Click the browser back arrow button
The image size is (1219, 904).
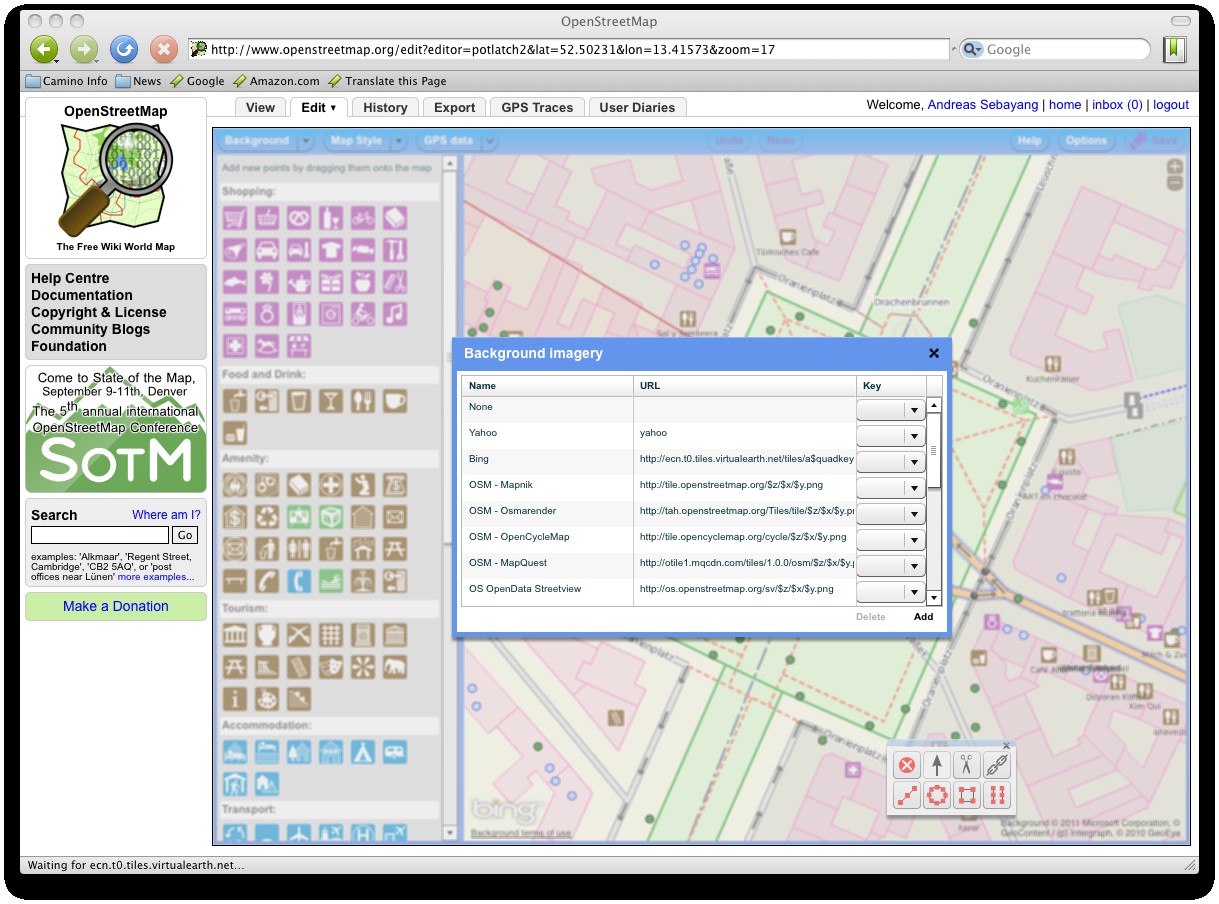[x=44, y=49]
